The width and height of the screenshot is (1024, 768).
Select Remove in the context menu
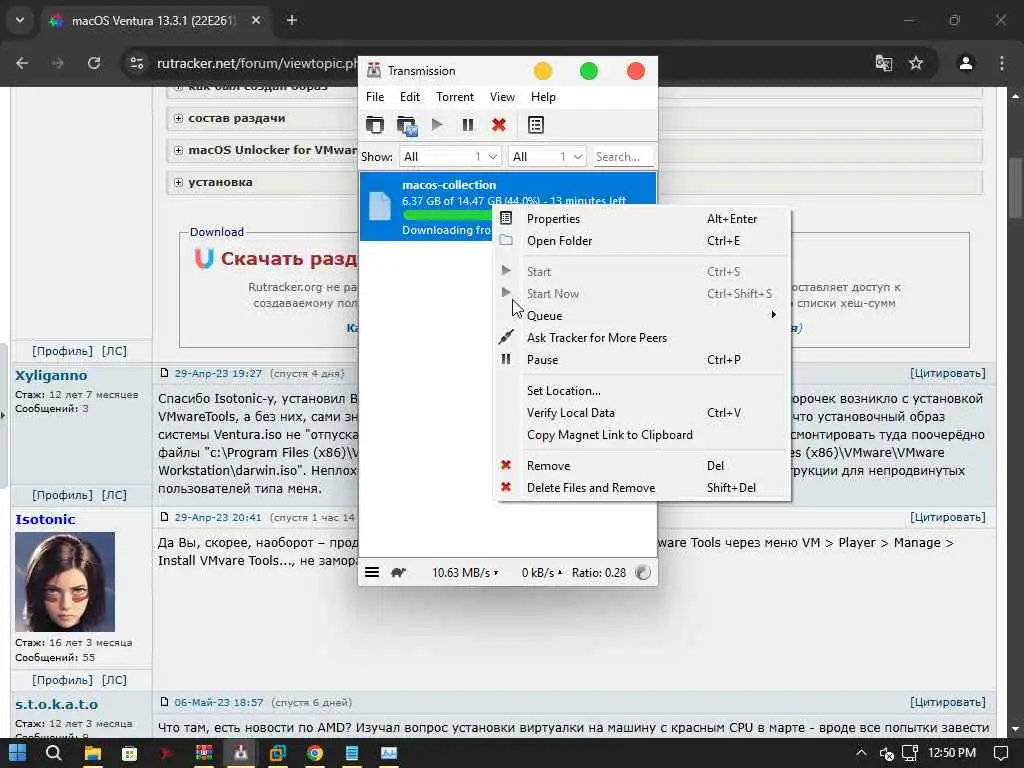point(641,466)
